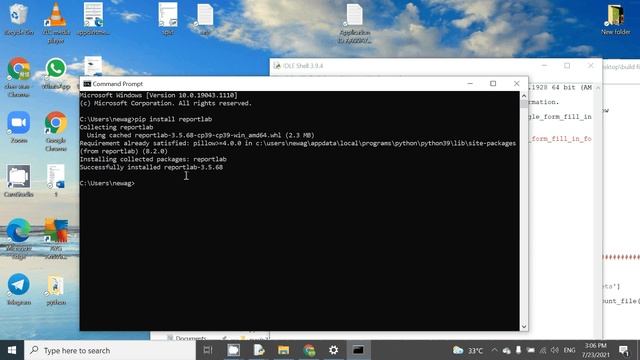Image resolution: width=640 pixels, height=360 pixels.
Task: Open the New folder desktop icon
Action: click(x=615, y=19)
